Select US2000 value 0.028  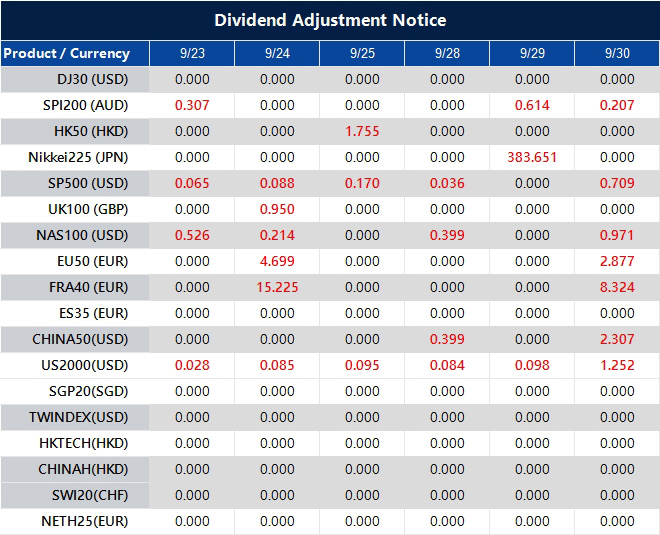pyautogui.click(x=192, y=365)
